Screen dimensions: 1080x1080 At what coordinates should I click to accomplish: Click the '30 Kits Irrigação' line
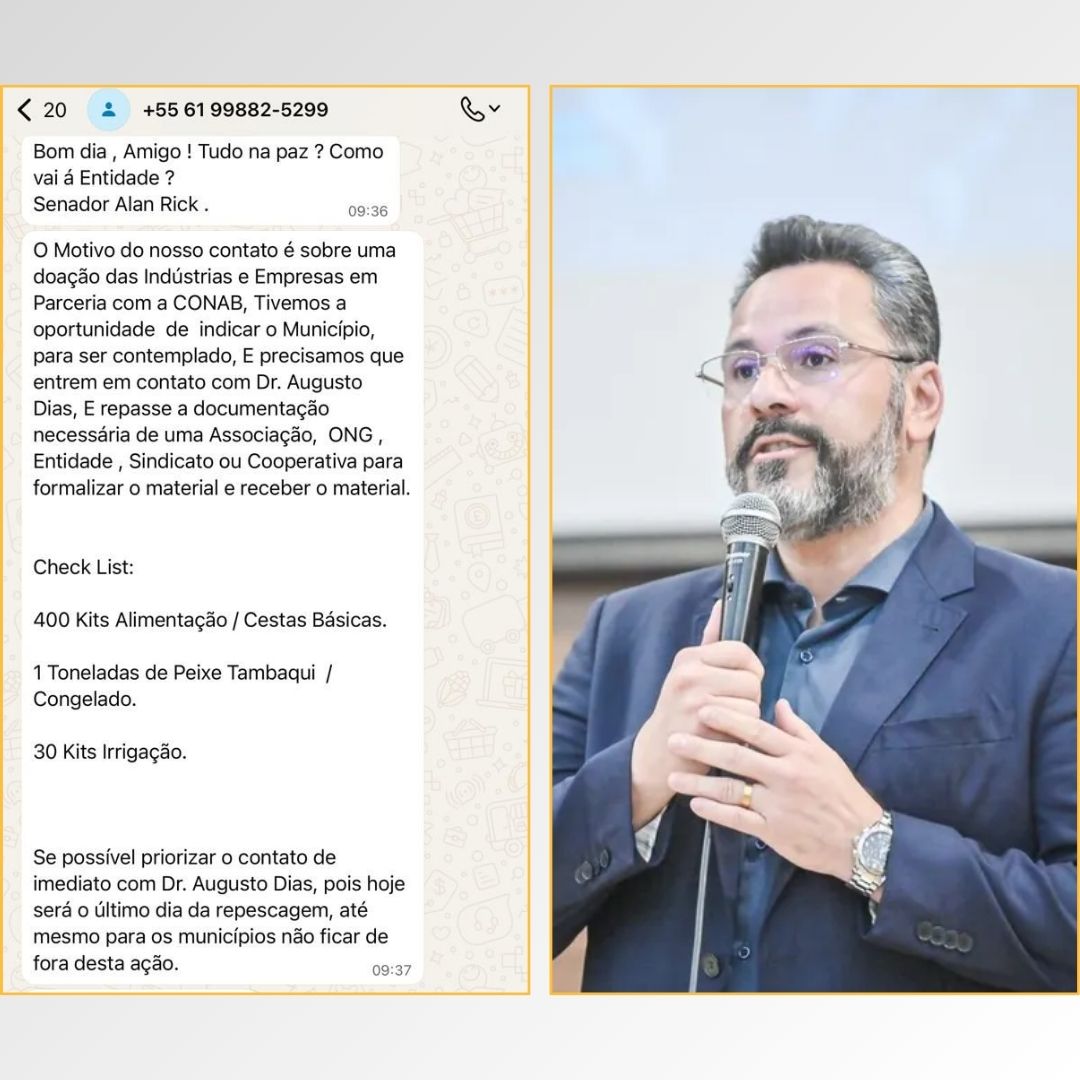[x=110, y=752]
